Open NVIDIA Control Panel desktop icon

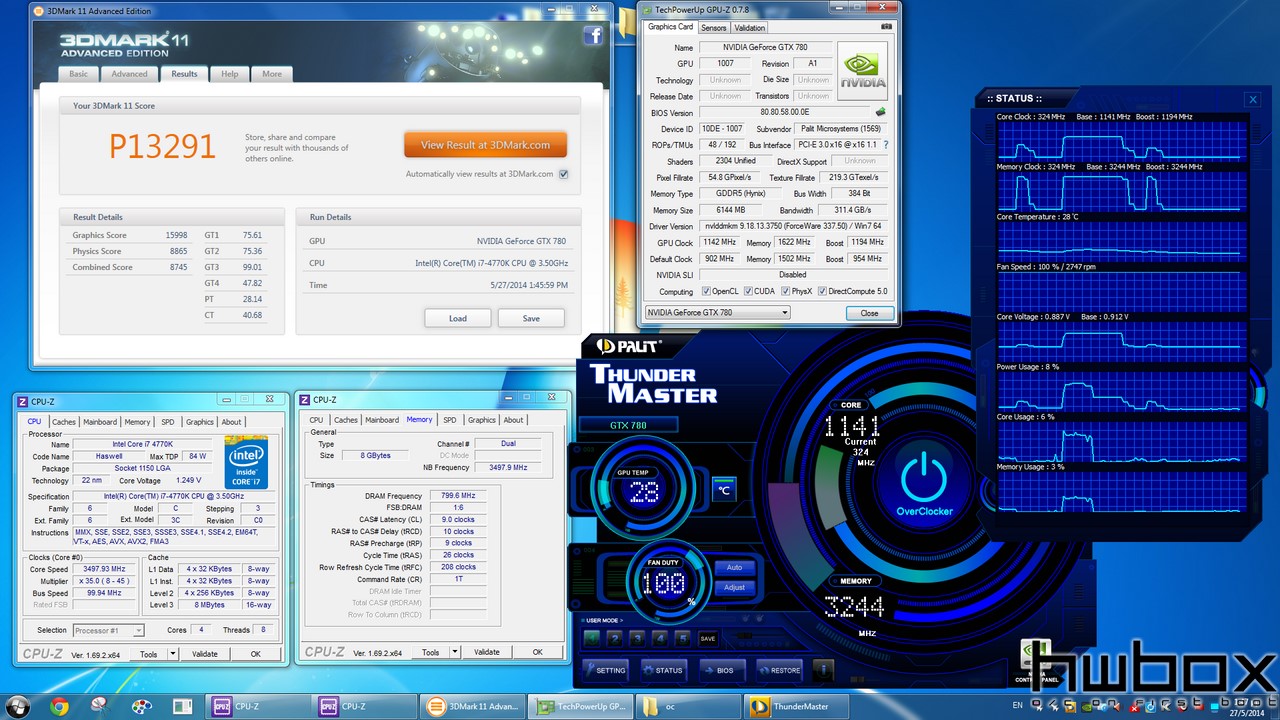click(1037, 662)
